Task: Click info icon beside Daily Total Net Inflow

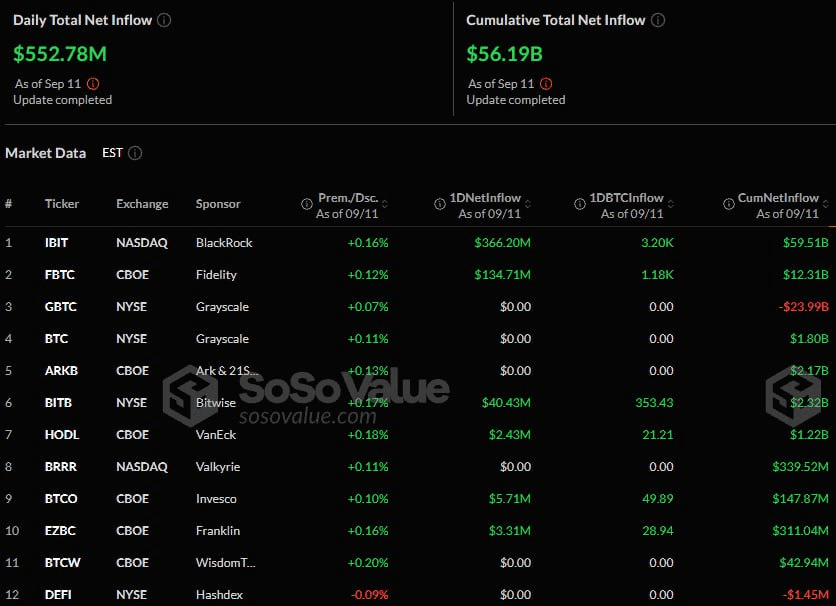Action: click(x=164, y=20)
